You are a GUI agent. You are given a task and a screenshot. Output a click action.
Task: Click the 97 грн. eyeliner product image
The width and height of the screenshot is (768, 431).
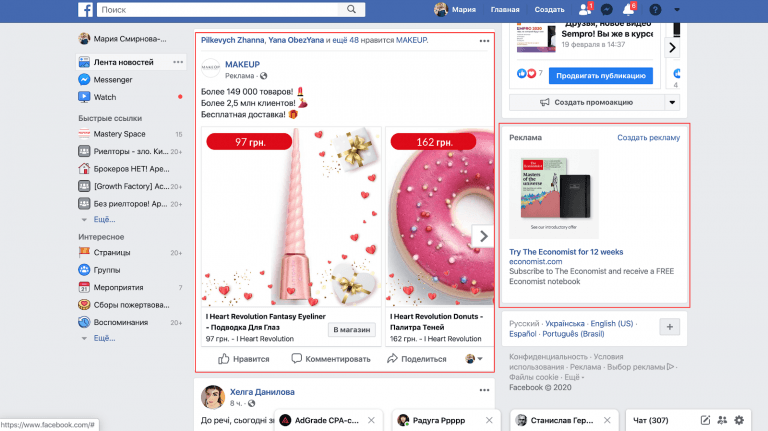click(x=291, y=216)
